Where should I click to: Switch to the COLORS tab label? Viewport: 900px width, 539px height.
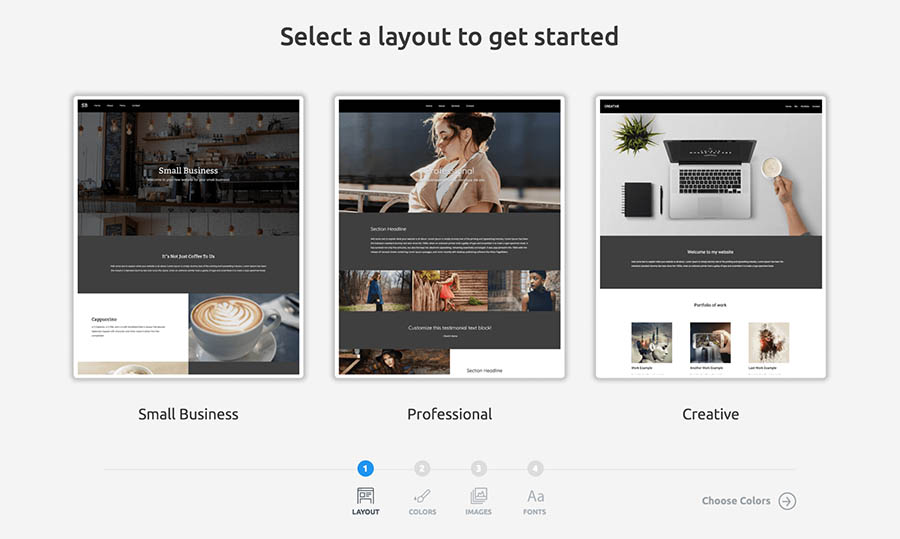[x=422, y=512]
